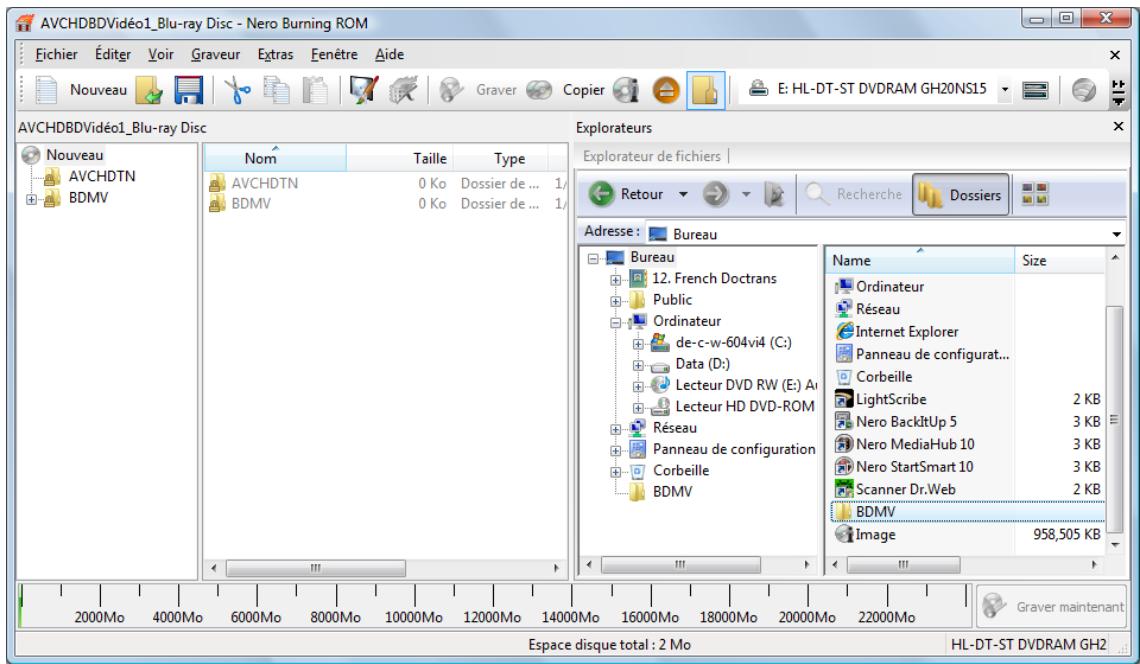Screen dimensions: 1140x664
Task: Click the up one level folder icon
Action: [x=775, y=194]
